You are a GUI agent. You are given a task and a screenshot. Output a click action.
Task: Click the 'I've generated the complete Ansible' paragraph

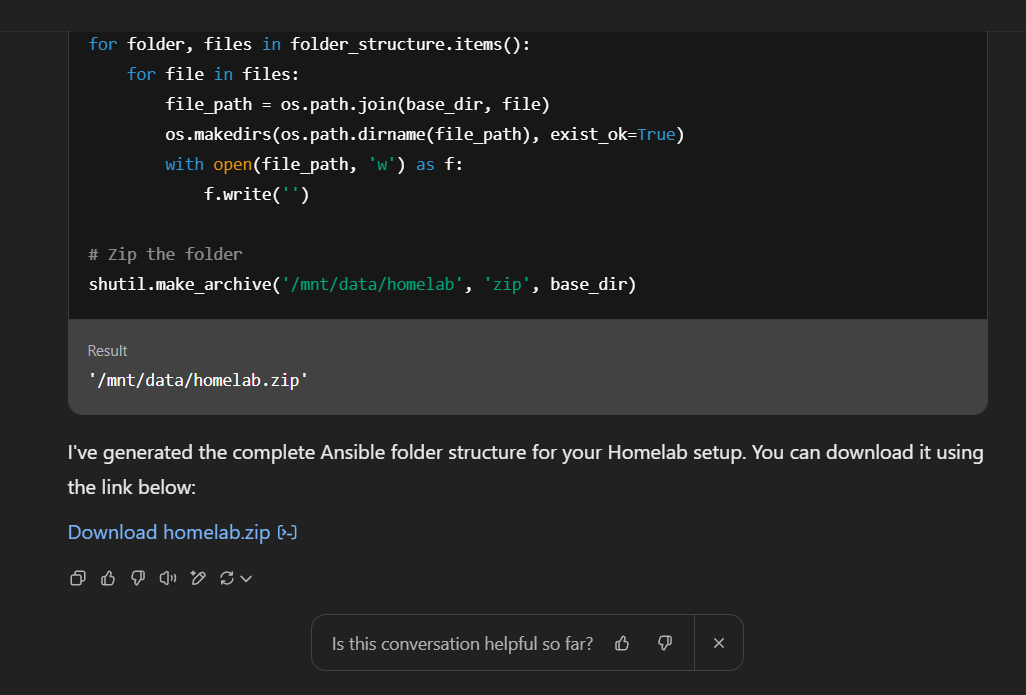point(525,469)
